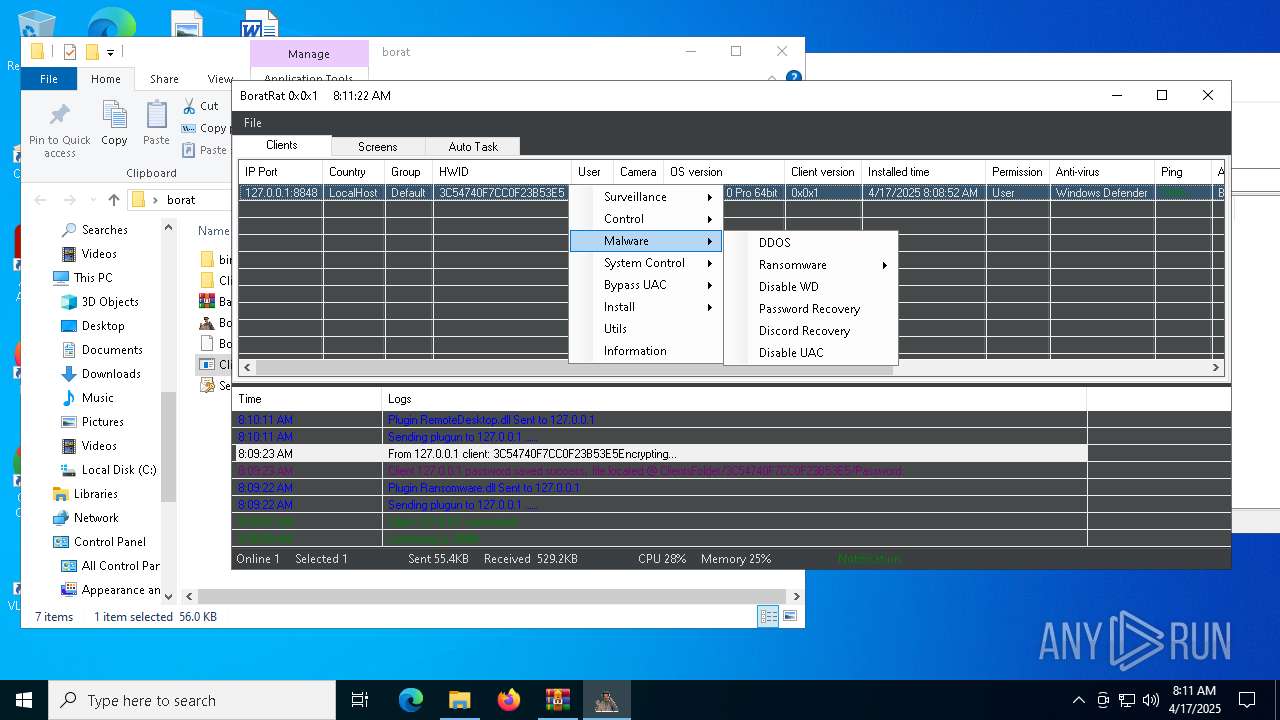1280x720 pixels.
Task: Click the Copy path command
Action: point(204,128)
